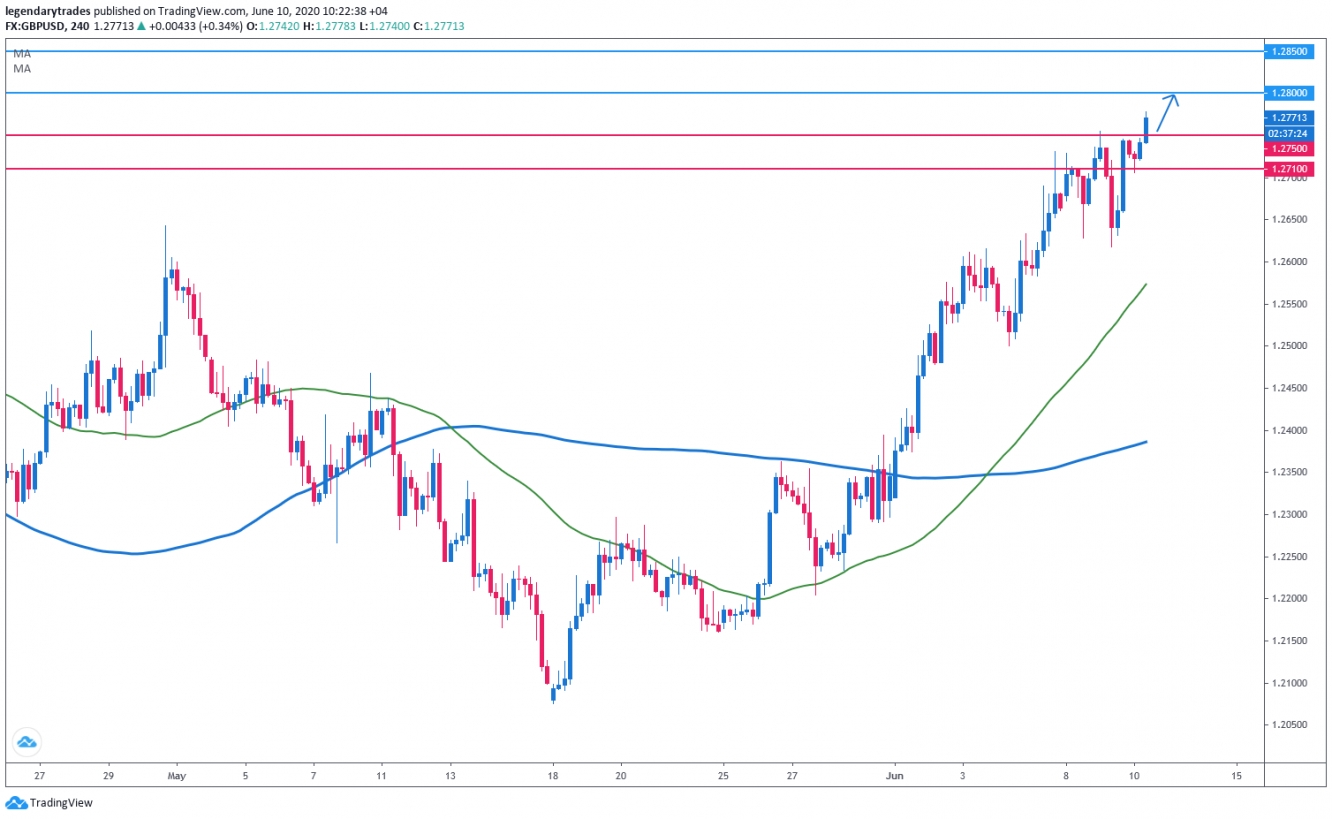Click the Jun label on time axis
1332x819 pixels.
click(x=895, y=775)
